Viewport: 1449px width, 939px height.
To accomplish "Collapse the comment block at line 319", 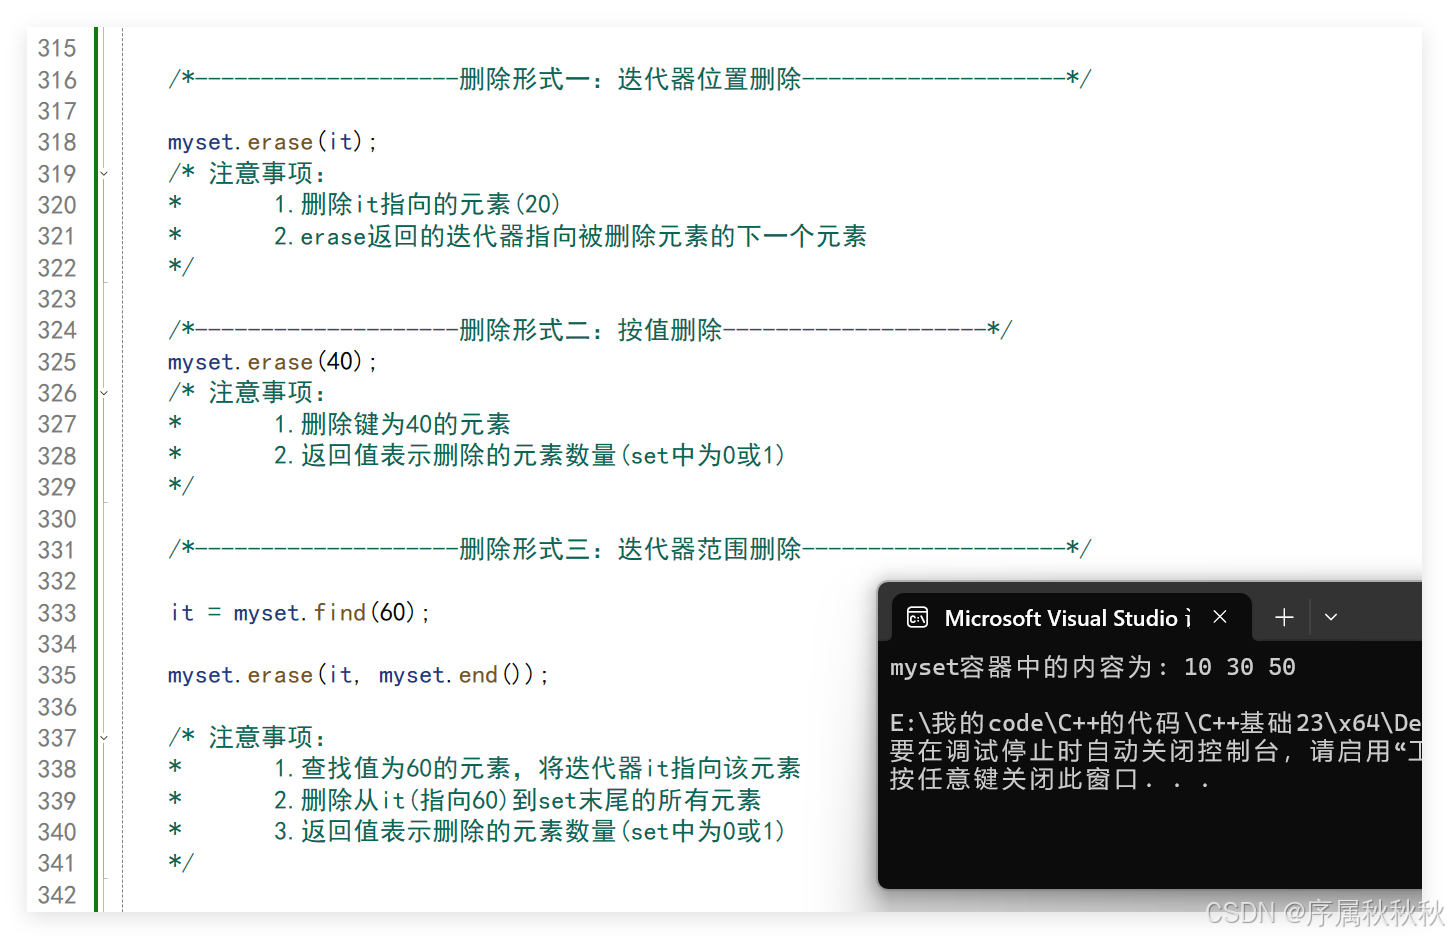I will click(104, 174).
